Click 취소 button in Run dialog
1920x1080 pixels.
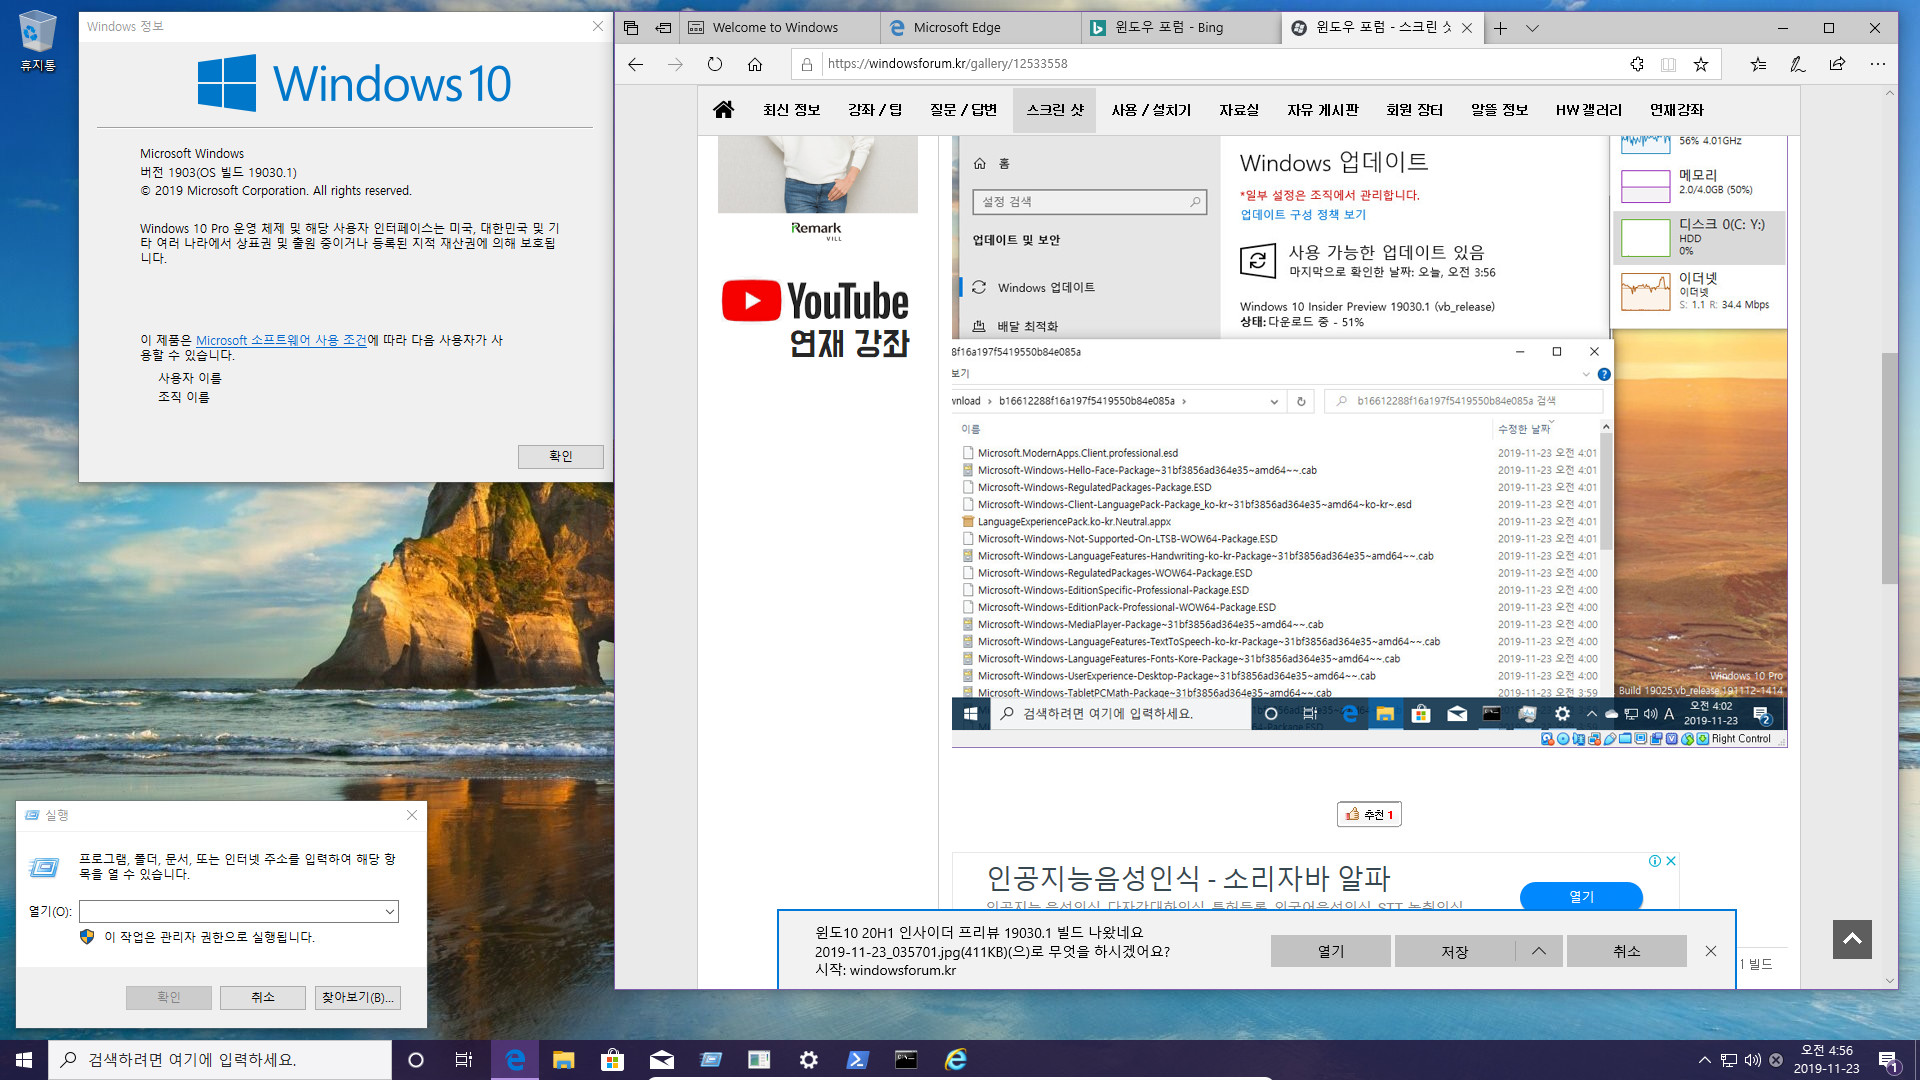(263, 997)
